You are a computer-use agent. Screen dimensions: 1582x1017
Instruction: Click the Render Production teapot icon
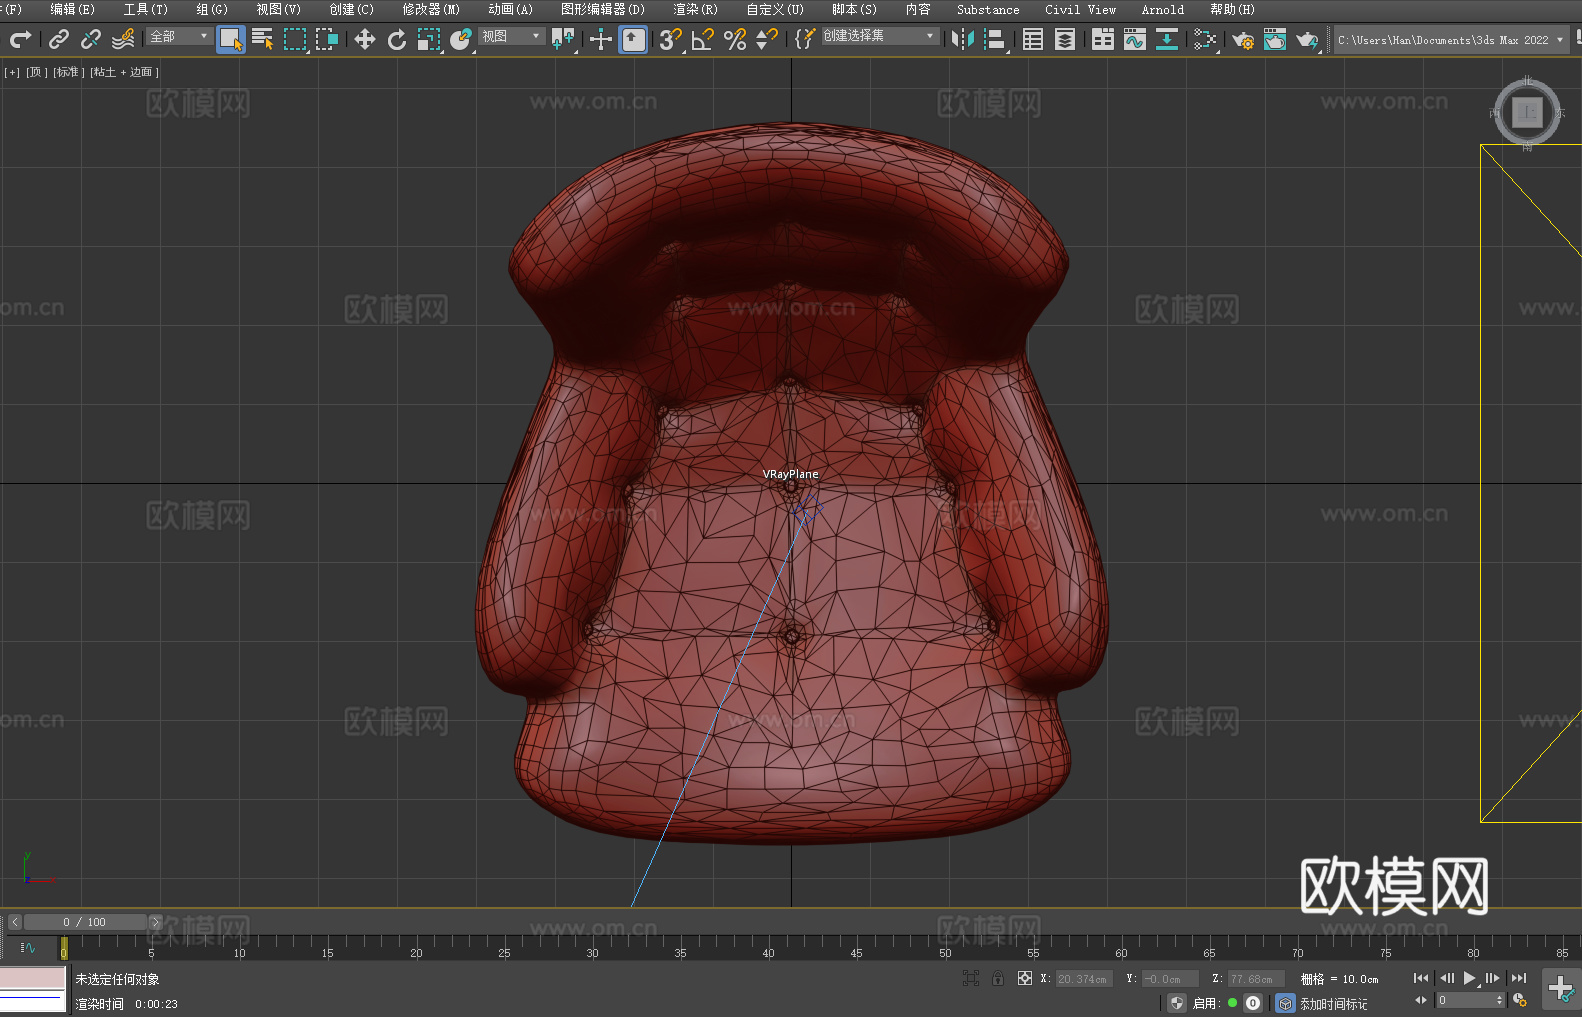point(1307,39)
